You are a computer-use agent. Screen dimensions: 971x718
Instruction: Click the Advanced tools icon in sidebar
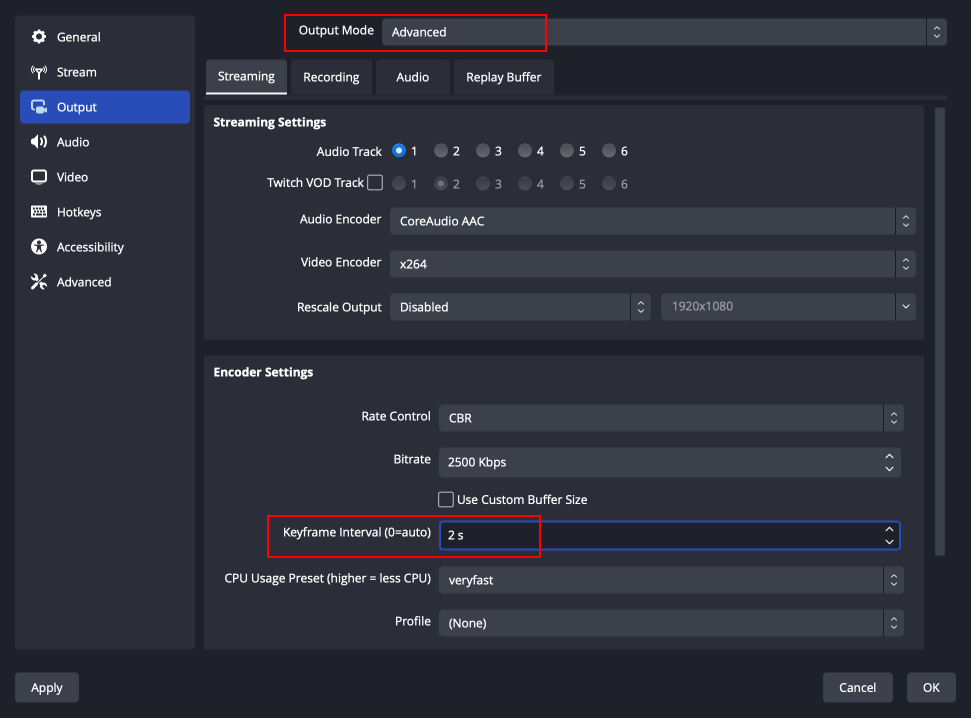(39, 282)
